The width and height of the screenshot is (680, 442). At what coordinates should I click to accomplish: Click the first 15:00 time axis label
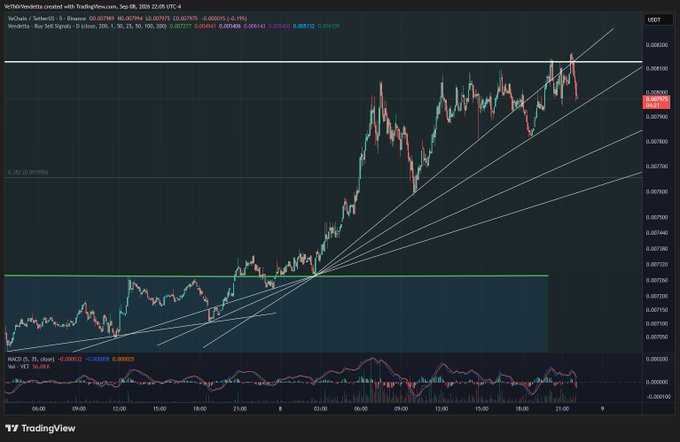point(160,409)
